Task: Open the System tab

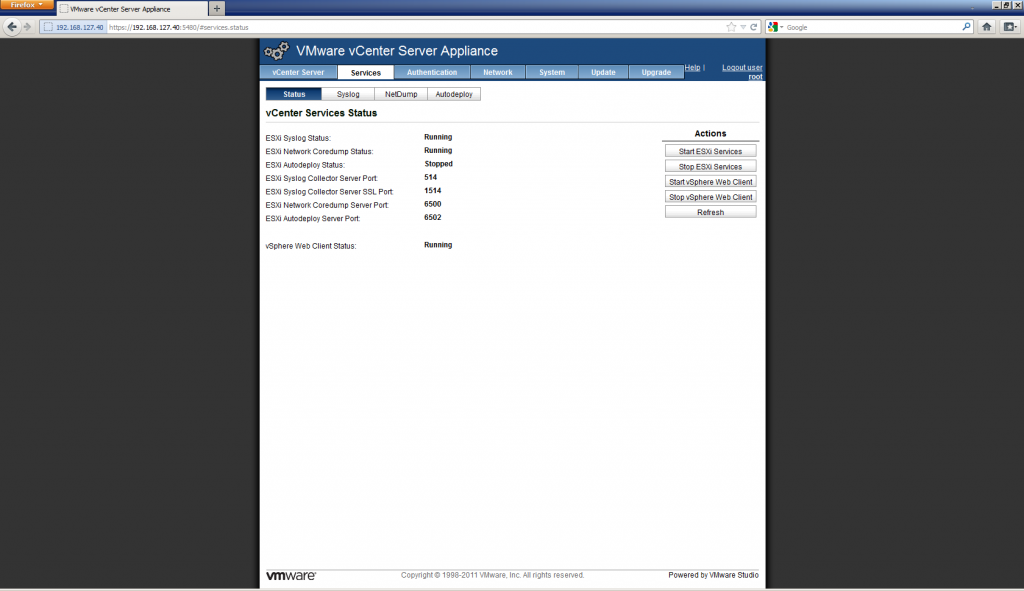Action: click(552, 72)
